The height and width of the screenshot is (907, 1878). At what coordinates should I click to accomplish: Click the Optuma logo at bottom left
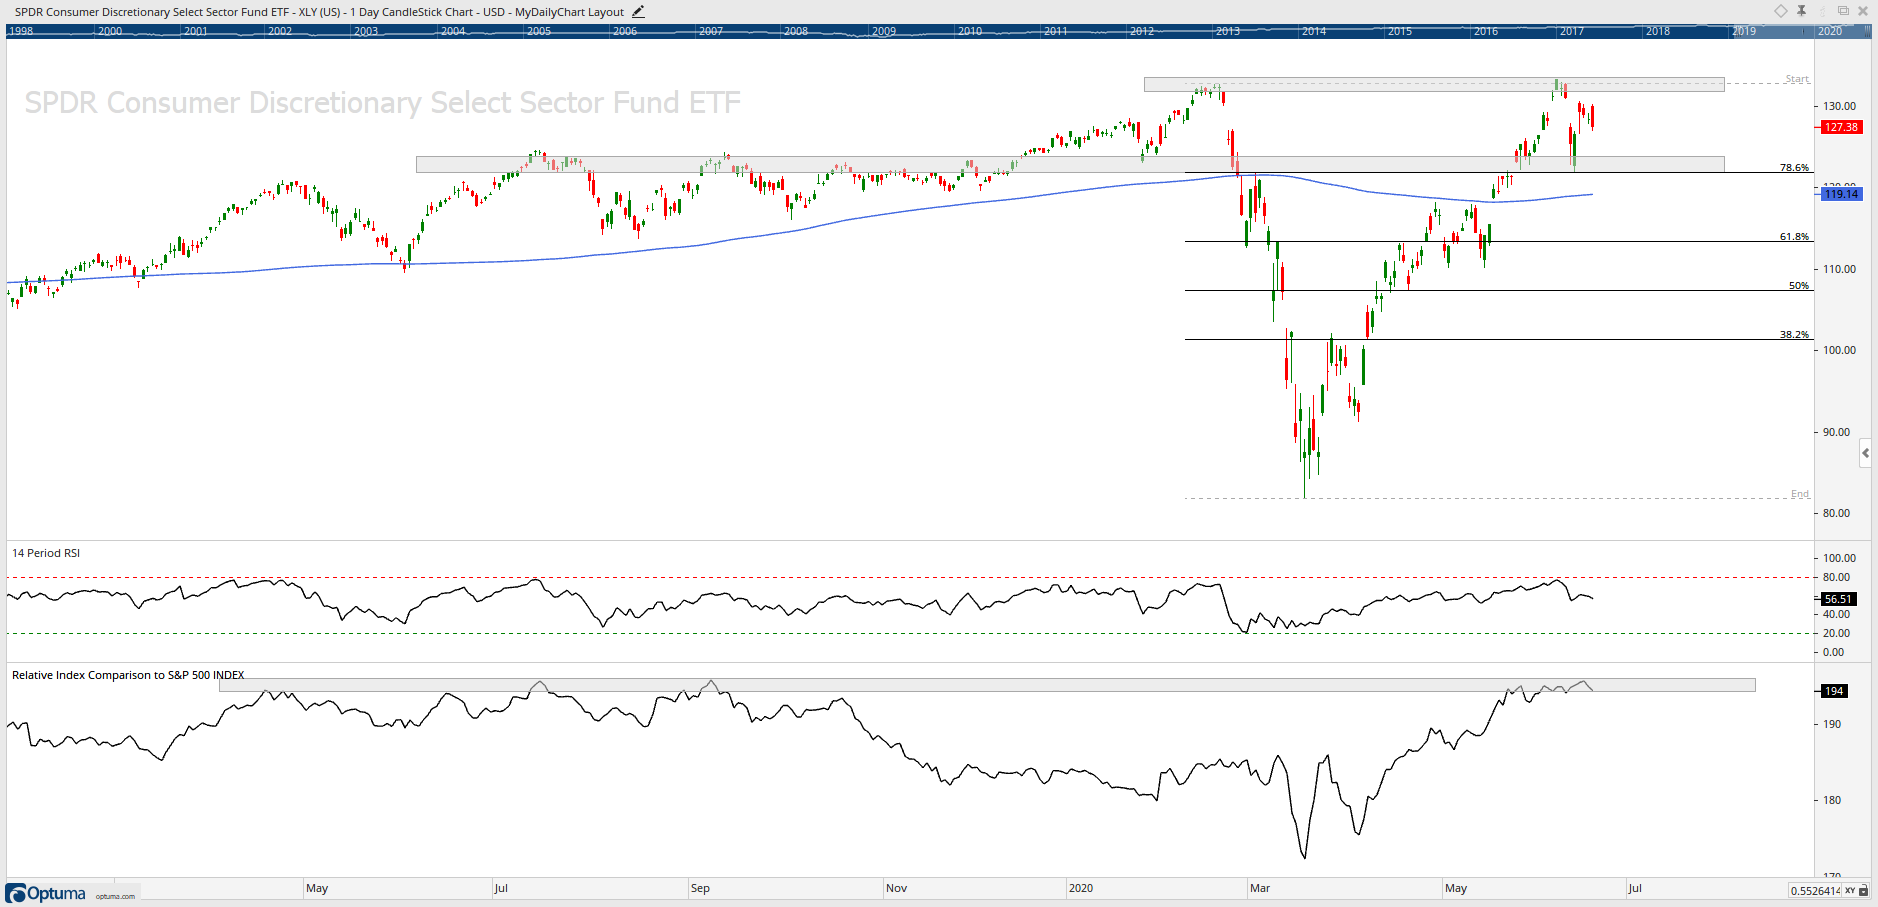point(46,893)
